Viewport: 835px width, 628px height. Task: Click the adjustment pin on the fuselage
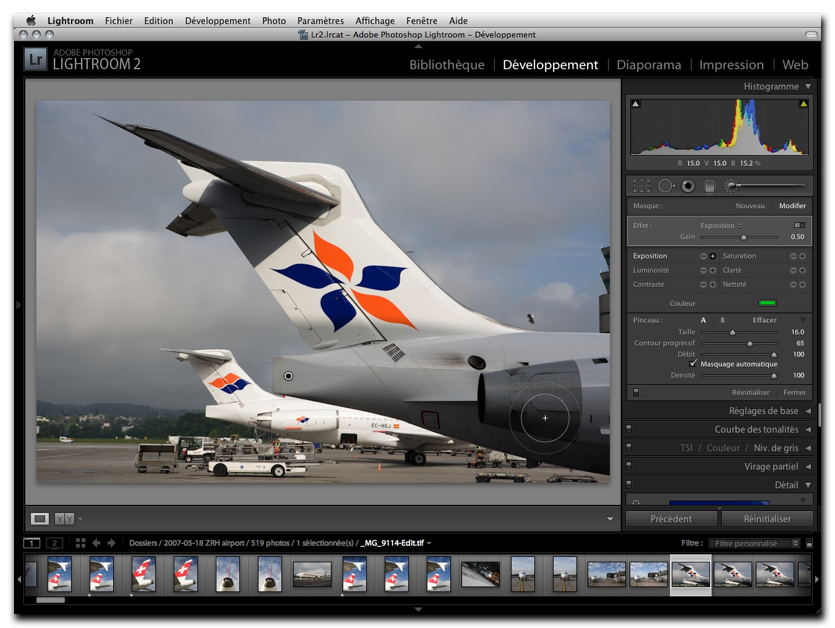coord(289,376)
